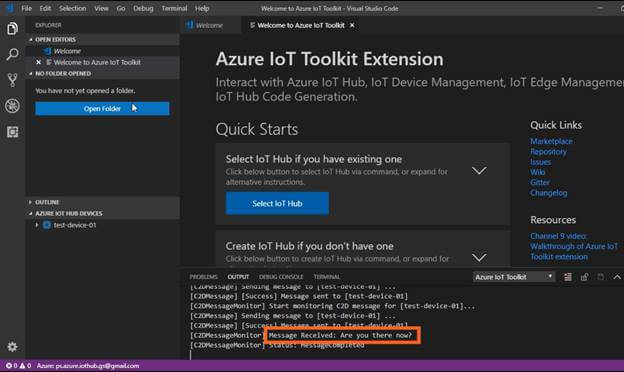624x372 pixels.
Task: Open the Debug menu
Action: [x=143, y=8]
